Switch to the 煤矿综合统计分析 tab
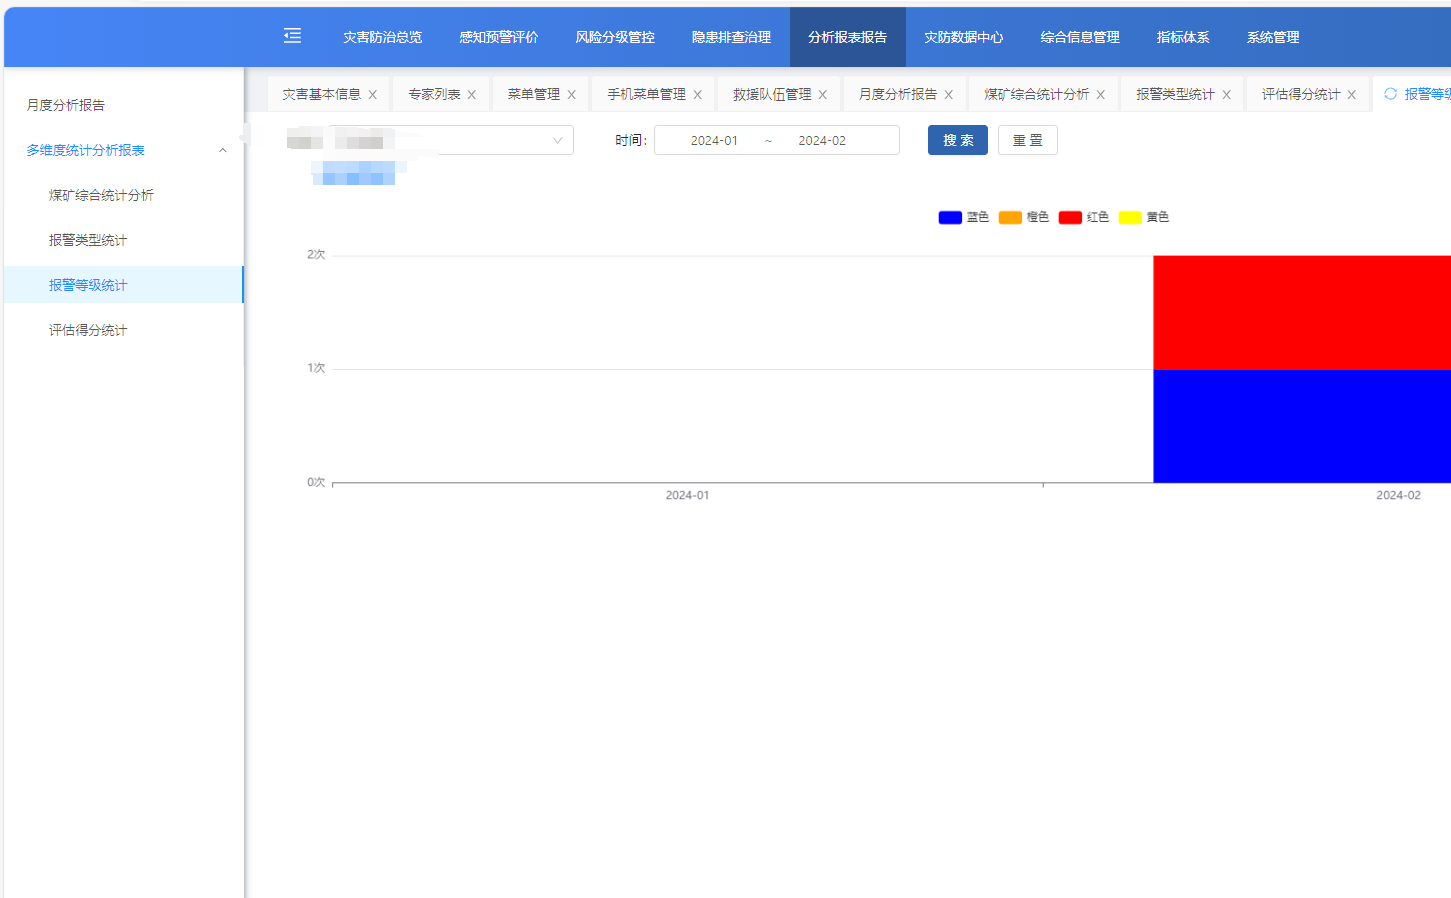 (x=1037, y=94)
